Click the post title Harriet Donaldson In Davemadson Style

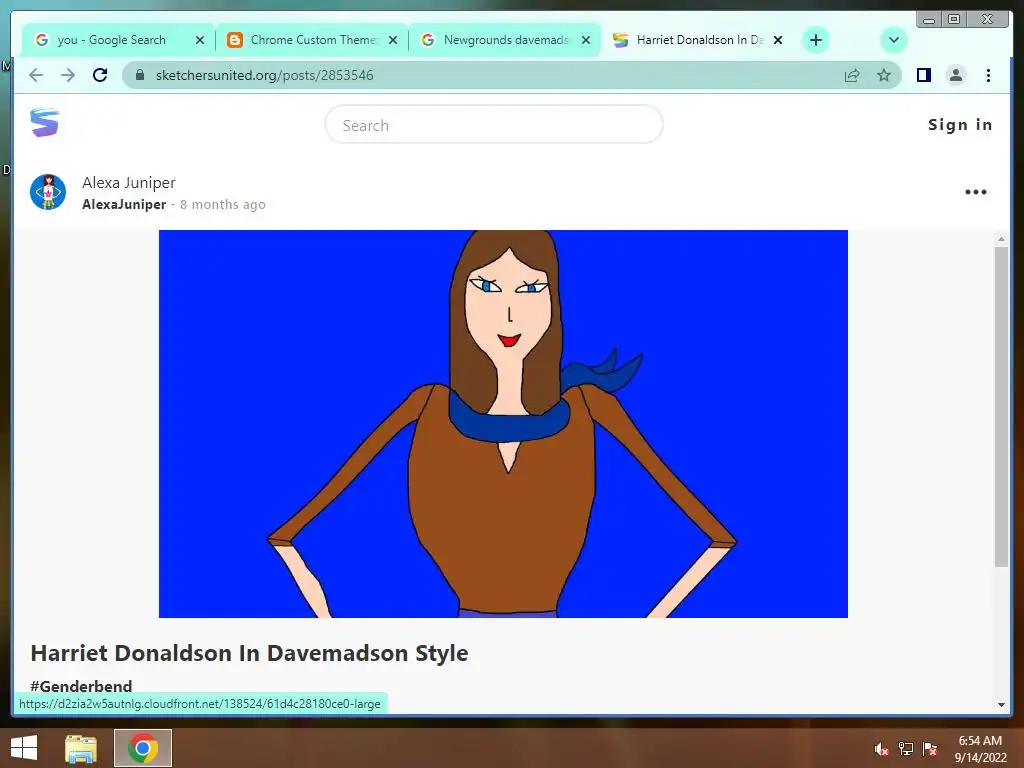[x=249, y=653]
